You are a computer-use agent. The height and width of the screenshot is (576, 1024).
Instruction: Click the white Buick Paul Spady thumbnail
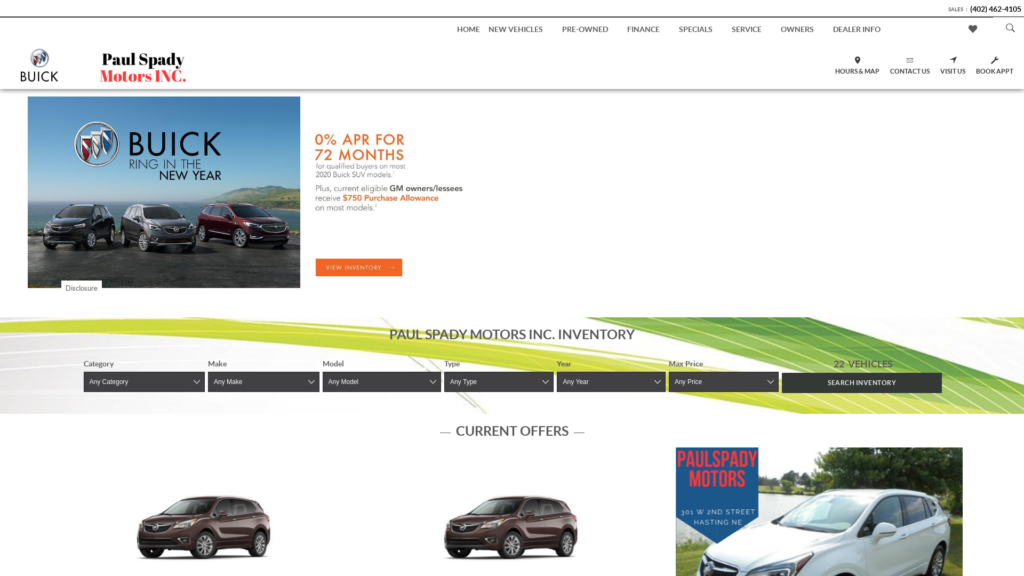818,511
